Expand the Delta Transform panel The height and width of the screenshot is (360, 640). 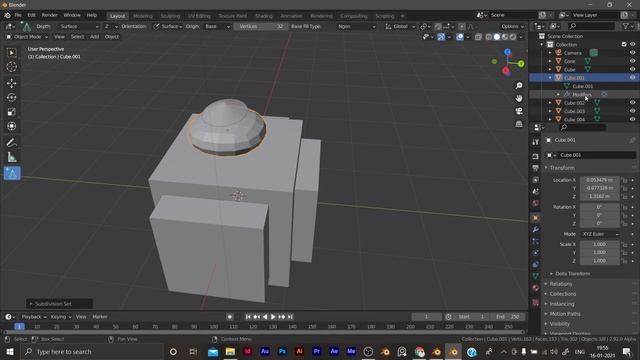click(x=573, y=273)
